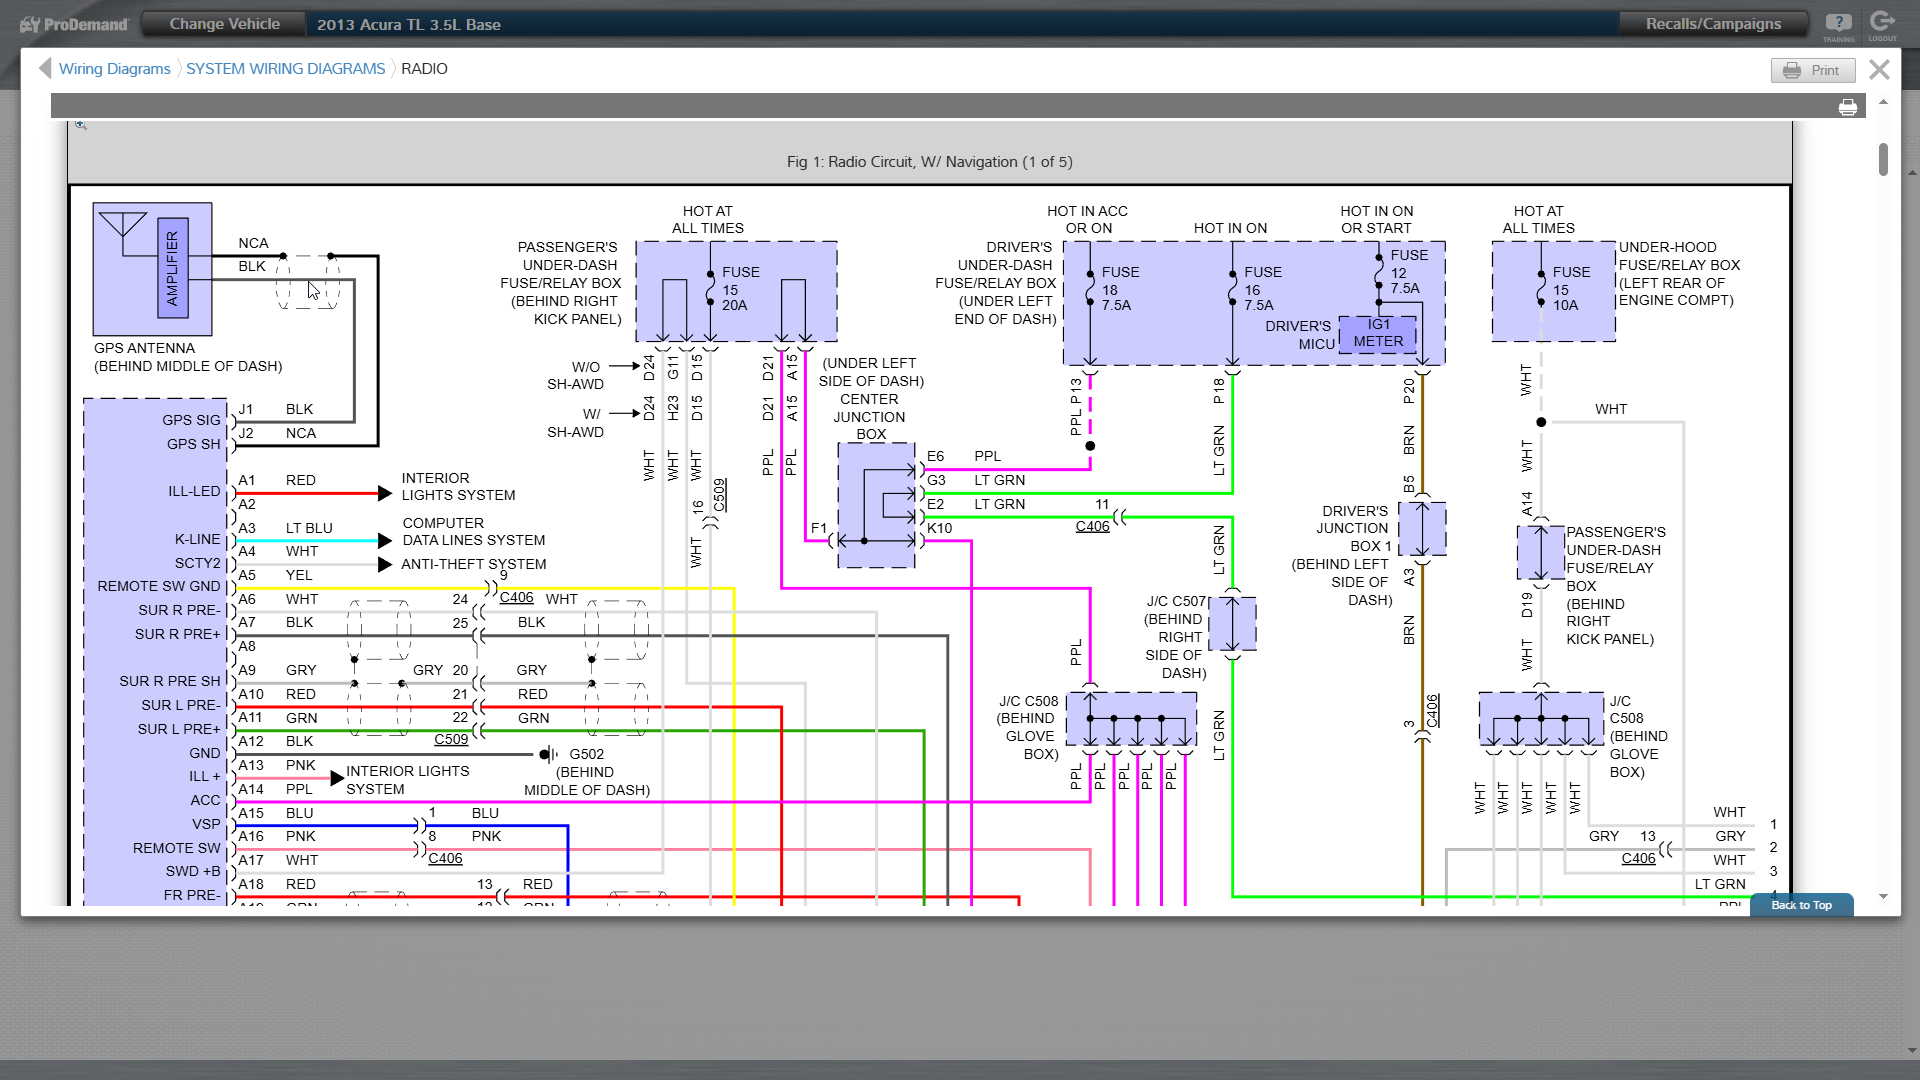Click the ProDemand logo

74,24
